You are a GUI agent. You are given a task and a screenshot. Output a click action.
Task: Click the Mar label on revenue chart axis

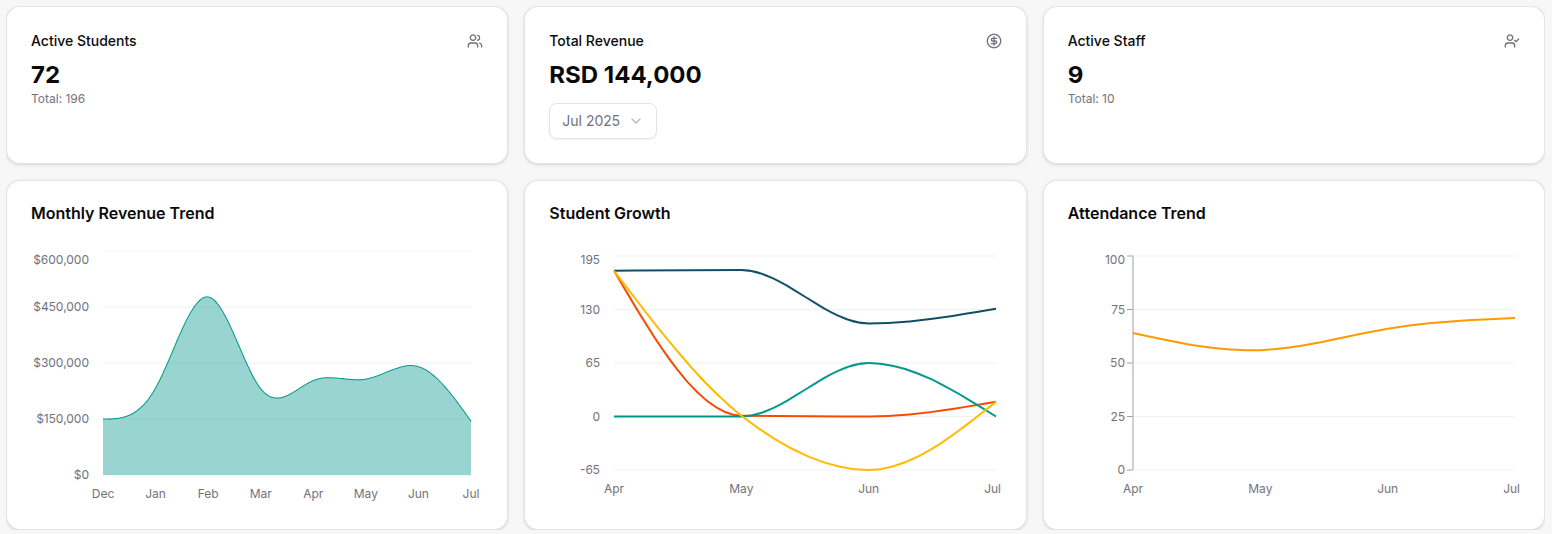(261, 494)
